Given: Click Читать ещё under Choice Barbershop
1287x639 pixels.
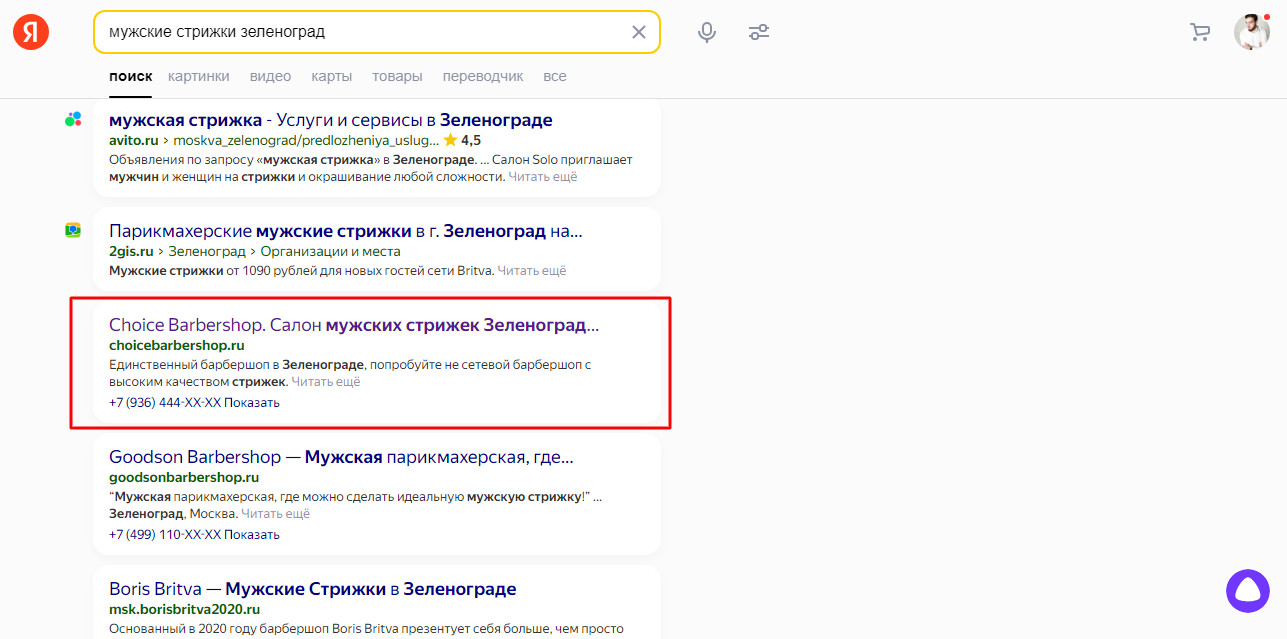Looking at the screenshot, I should tap(326, 381).
